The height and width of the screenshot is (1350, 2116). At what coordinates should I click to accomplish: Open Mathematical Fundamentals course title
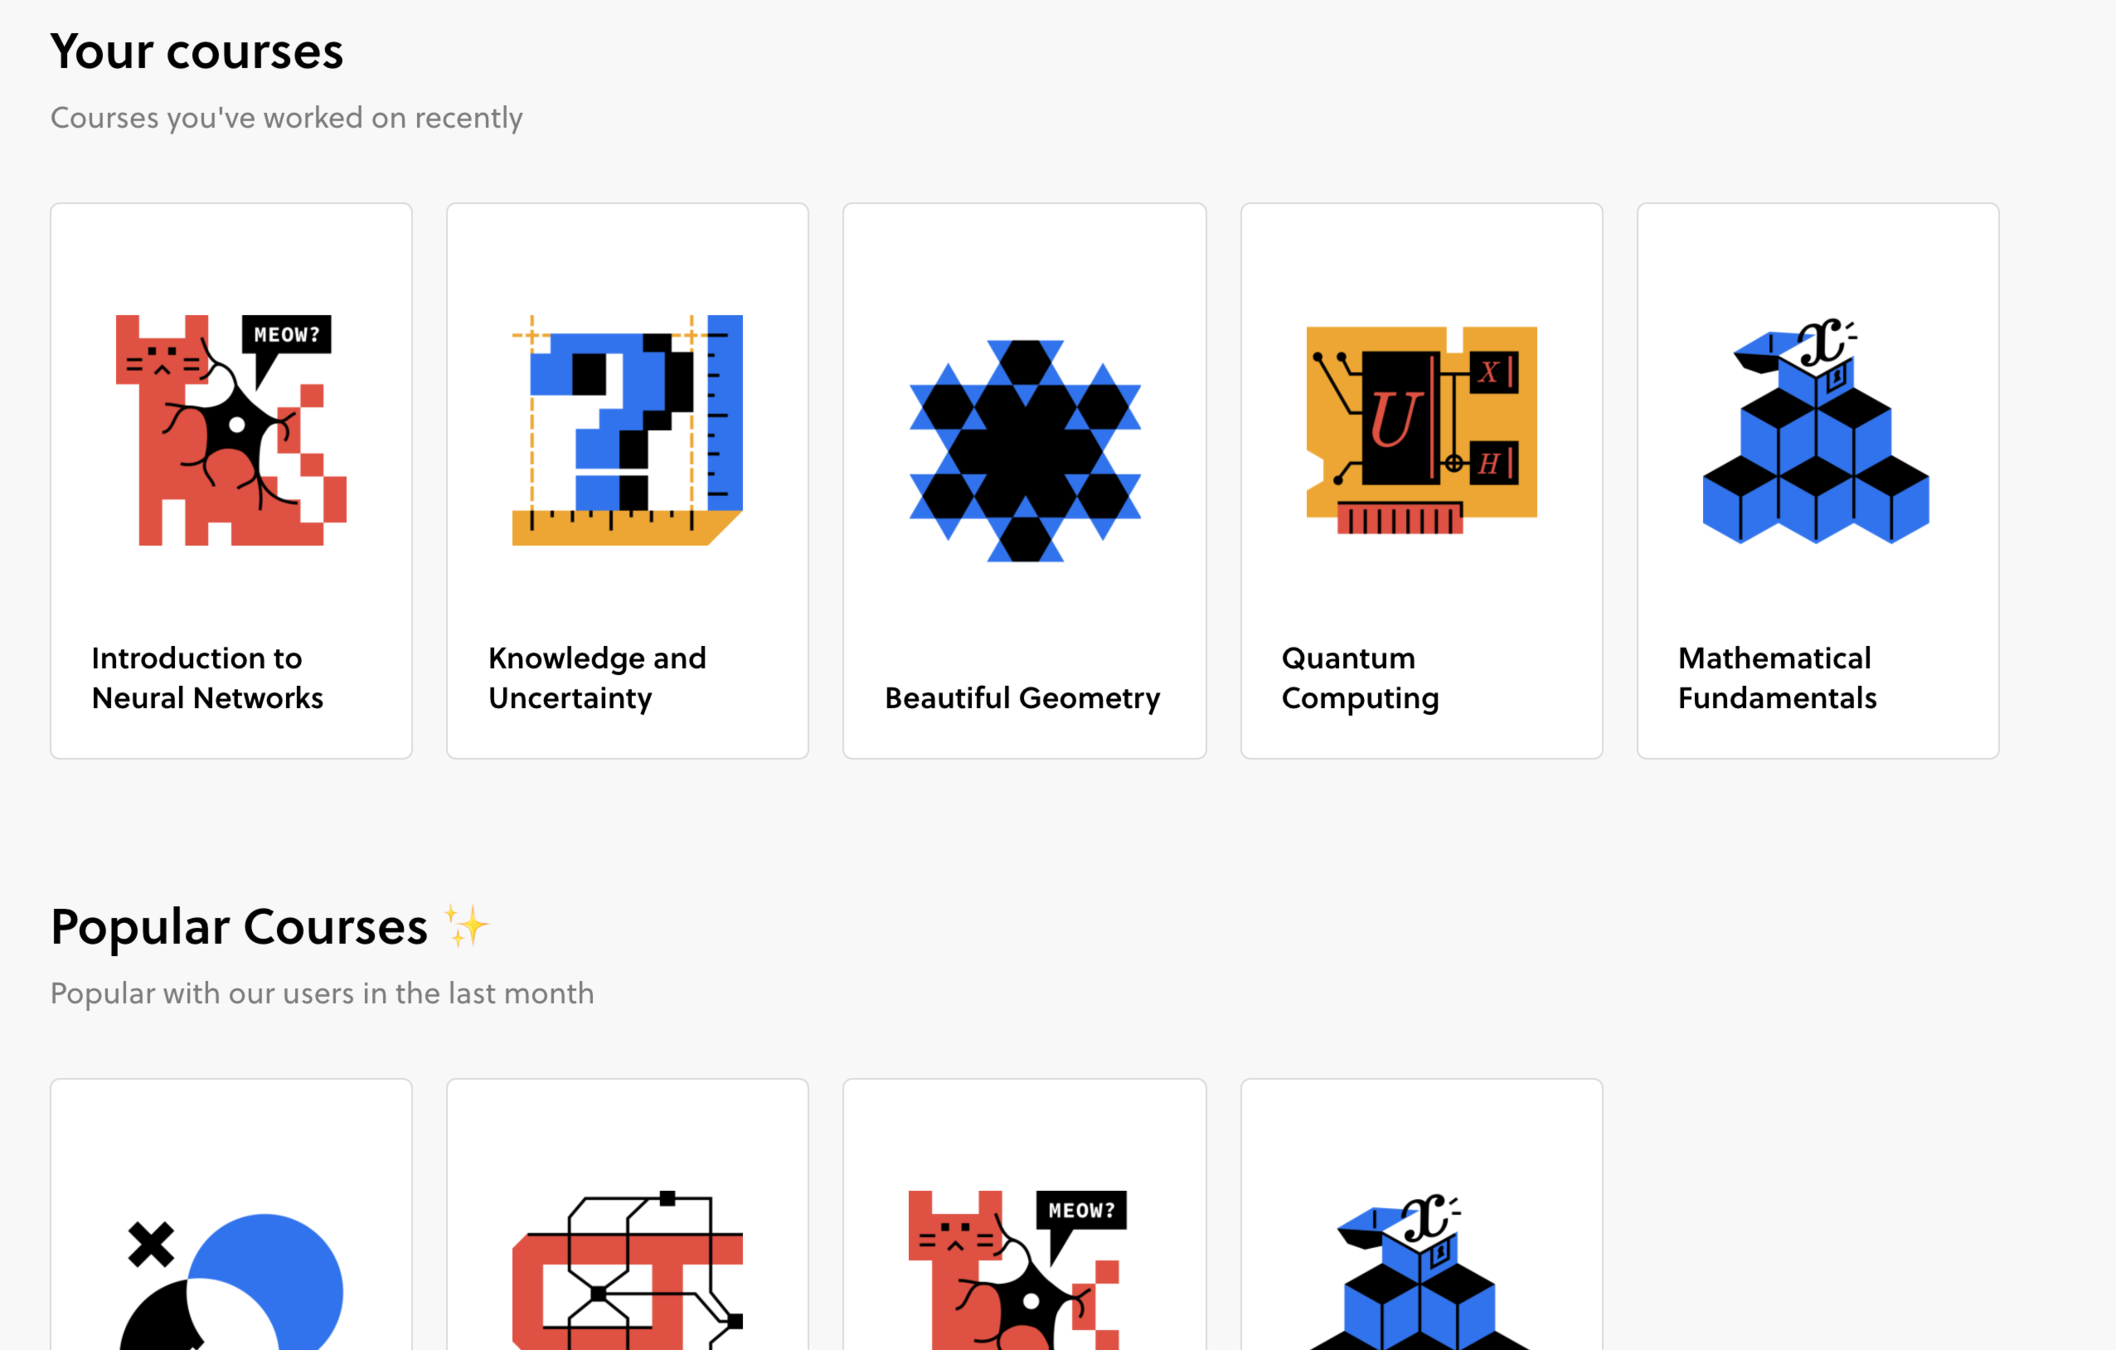click(x=1777, y=678)
